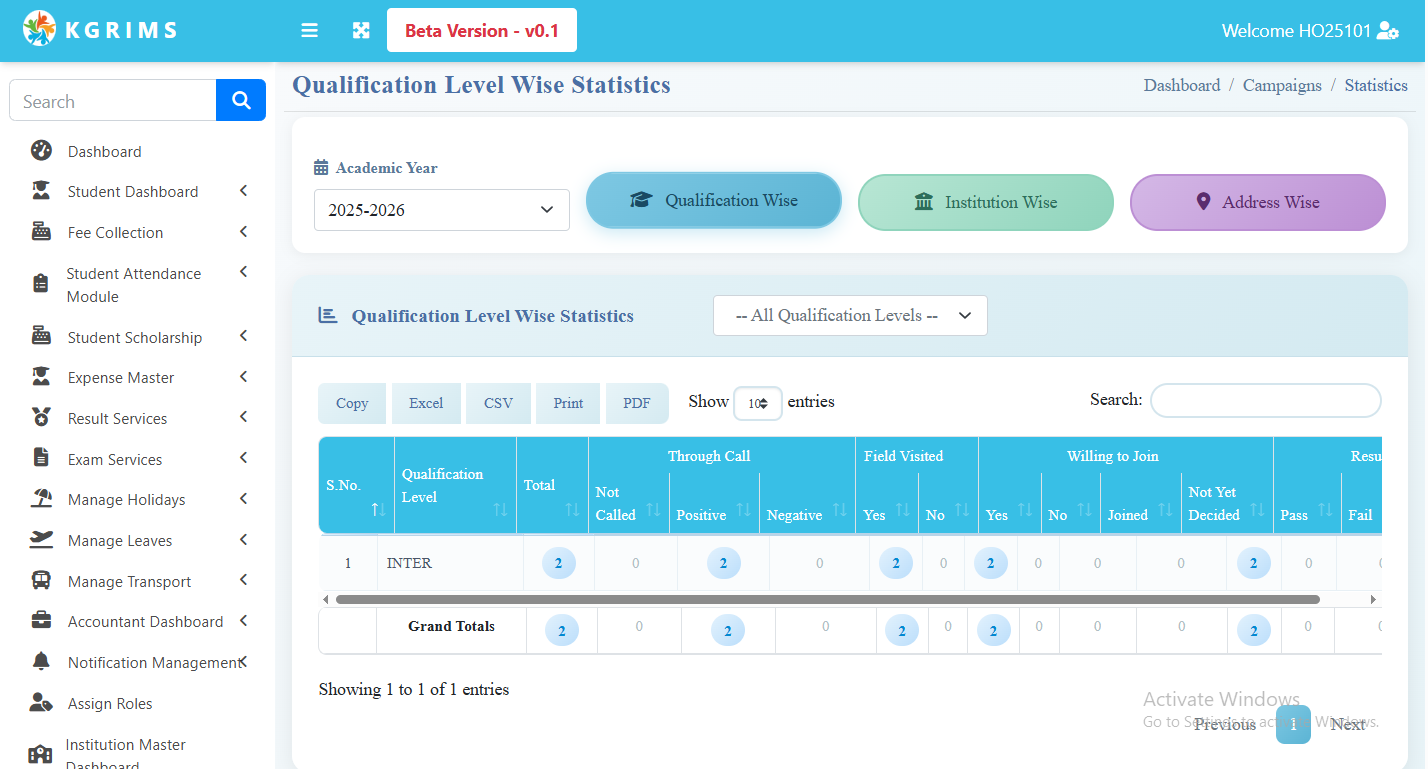Open the All Qualification Levels dropdown

pyautogui.click(x=849, y=315)
